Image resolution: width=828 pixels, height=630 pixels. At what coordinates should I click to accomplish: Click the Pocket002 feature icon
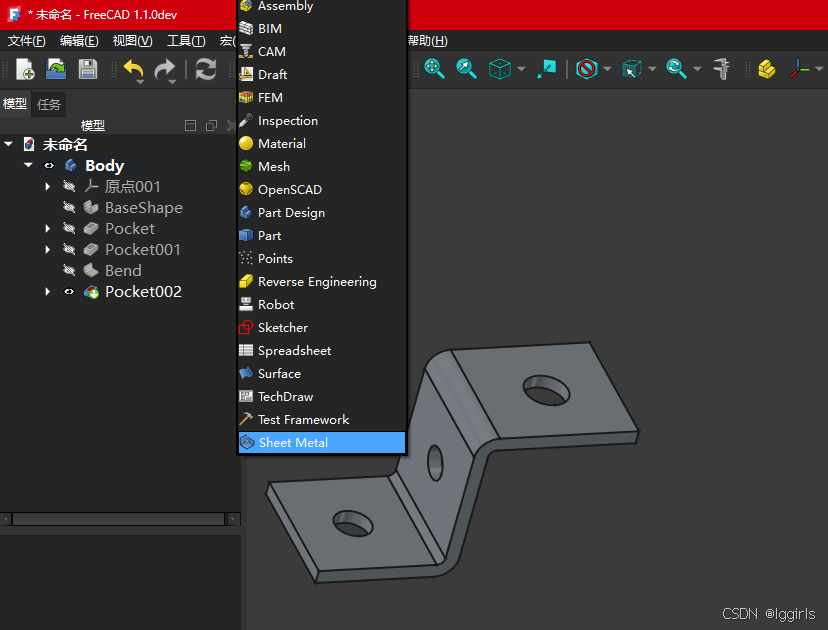(x=91, y=292)
